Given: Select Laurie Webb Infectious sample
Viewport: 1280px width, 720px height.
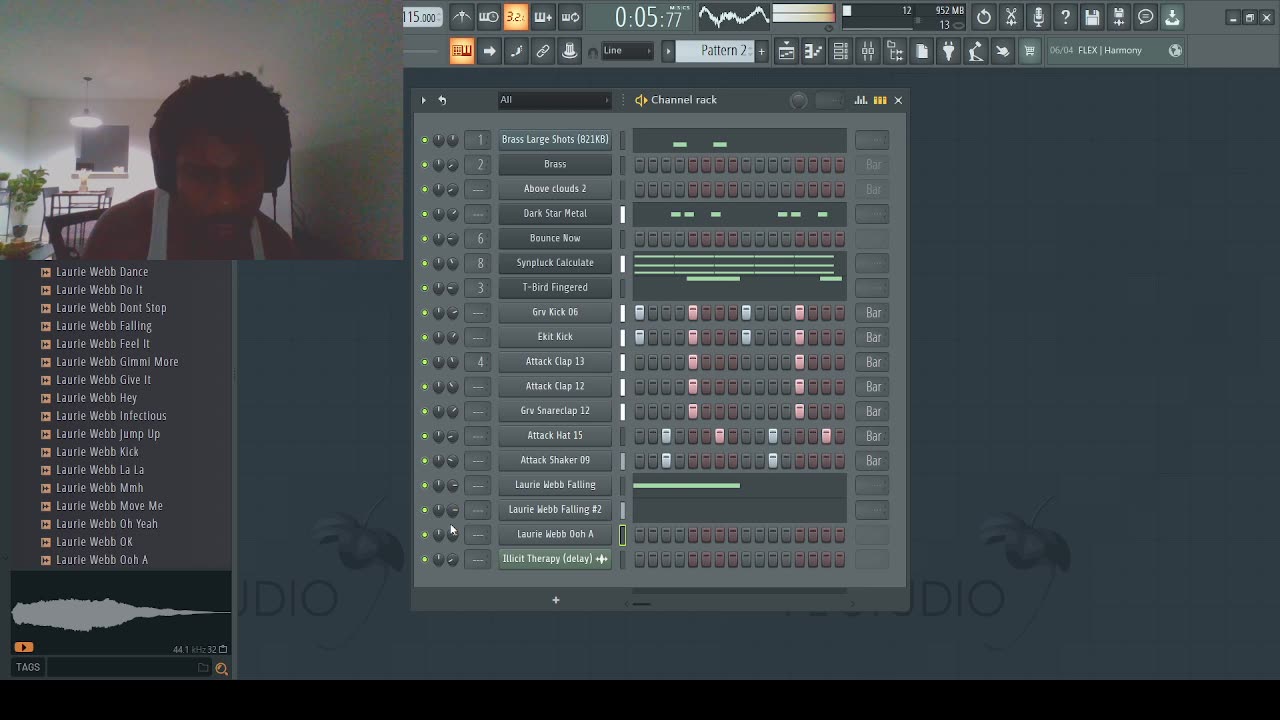Looking at the screenshot, I should click(x=111, y=416).
